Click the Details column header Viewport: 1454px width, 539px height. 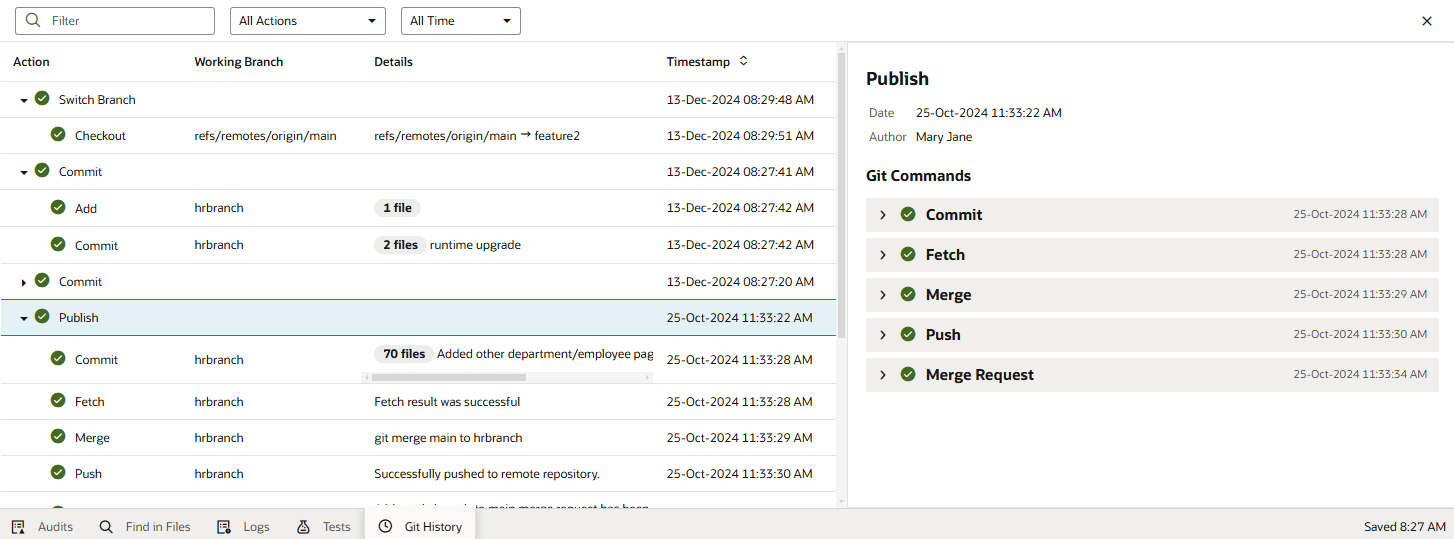click(x=393, y=62)
